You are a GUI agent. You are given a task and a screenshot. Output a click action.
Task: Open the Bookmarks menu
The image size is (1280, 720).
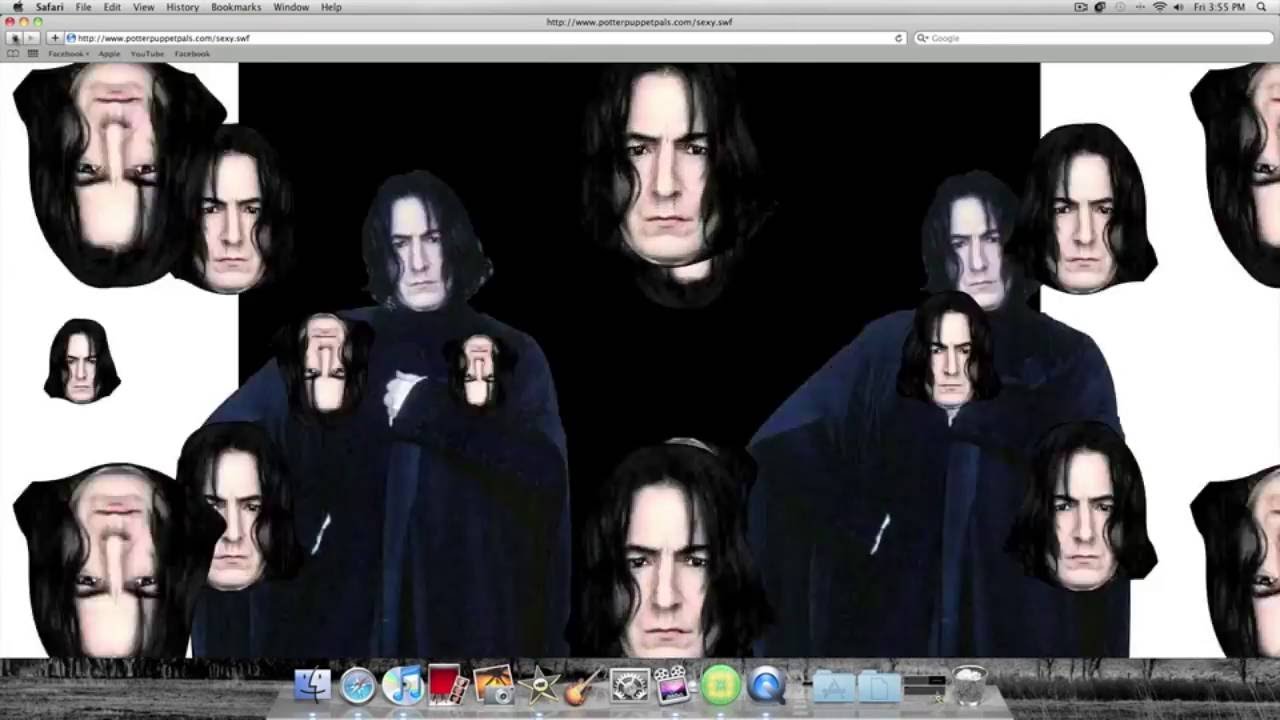(236, 7)
